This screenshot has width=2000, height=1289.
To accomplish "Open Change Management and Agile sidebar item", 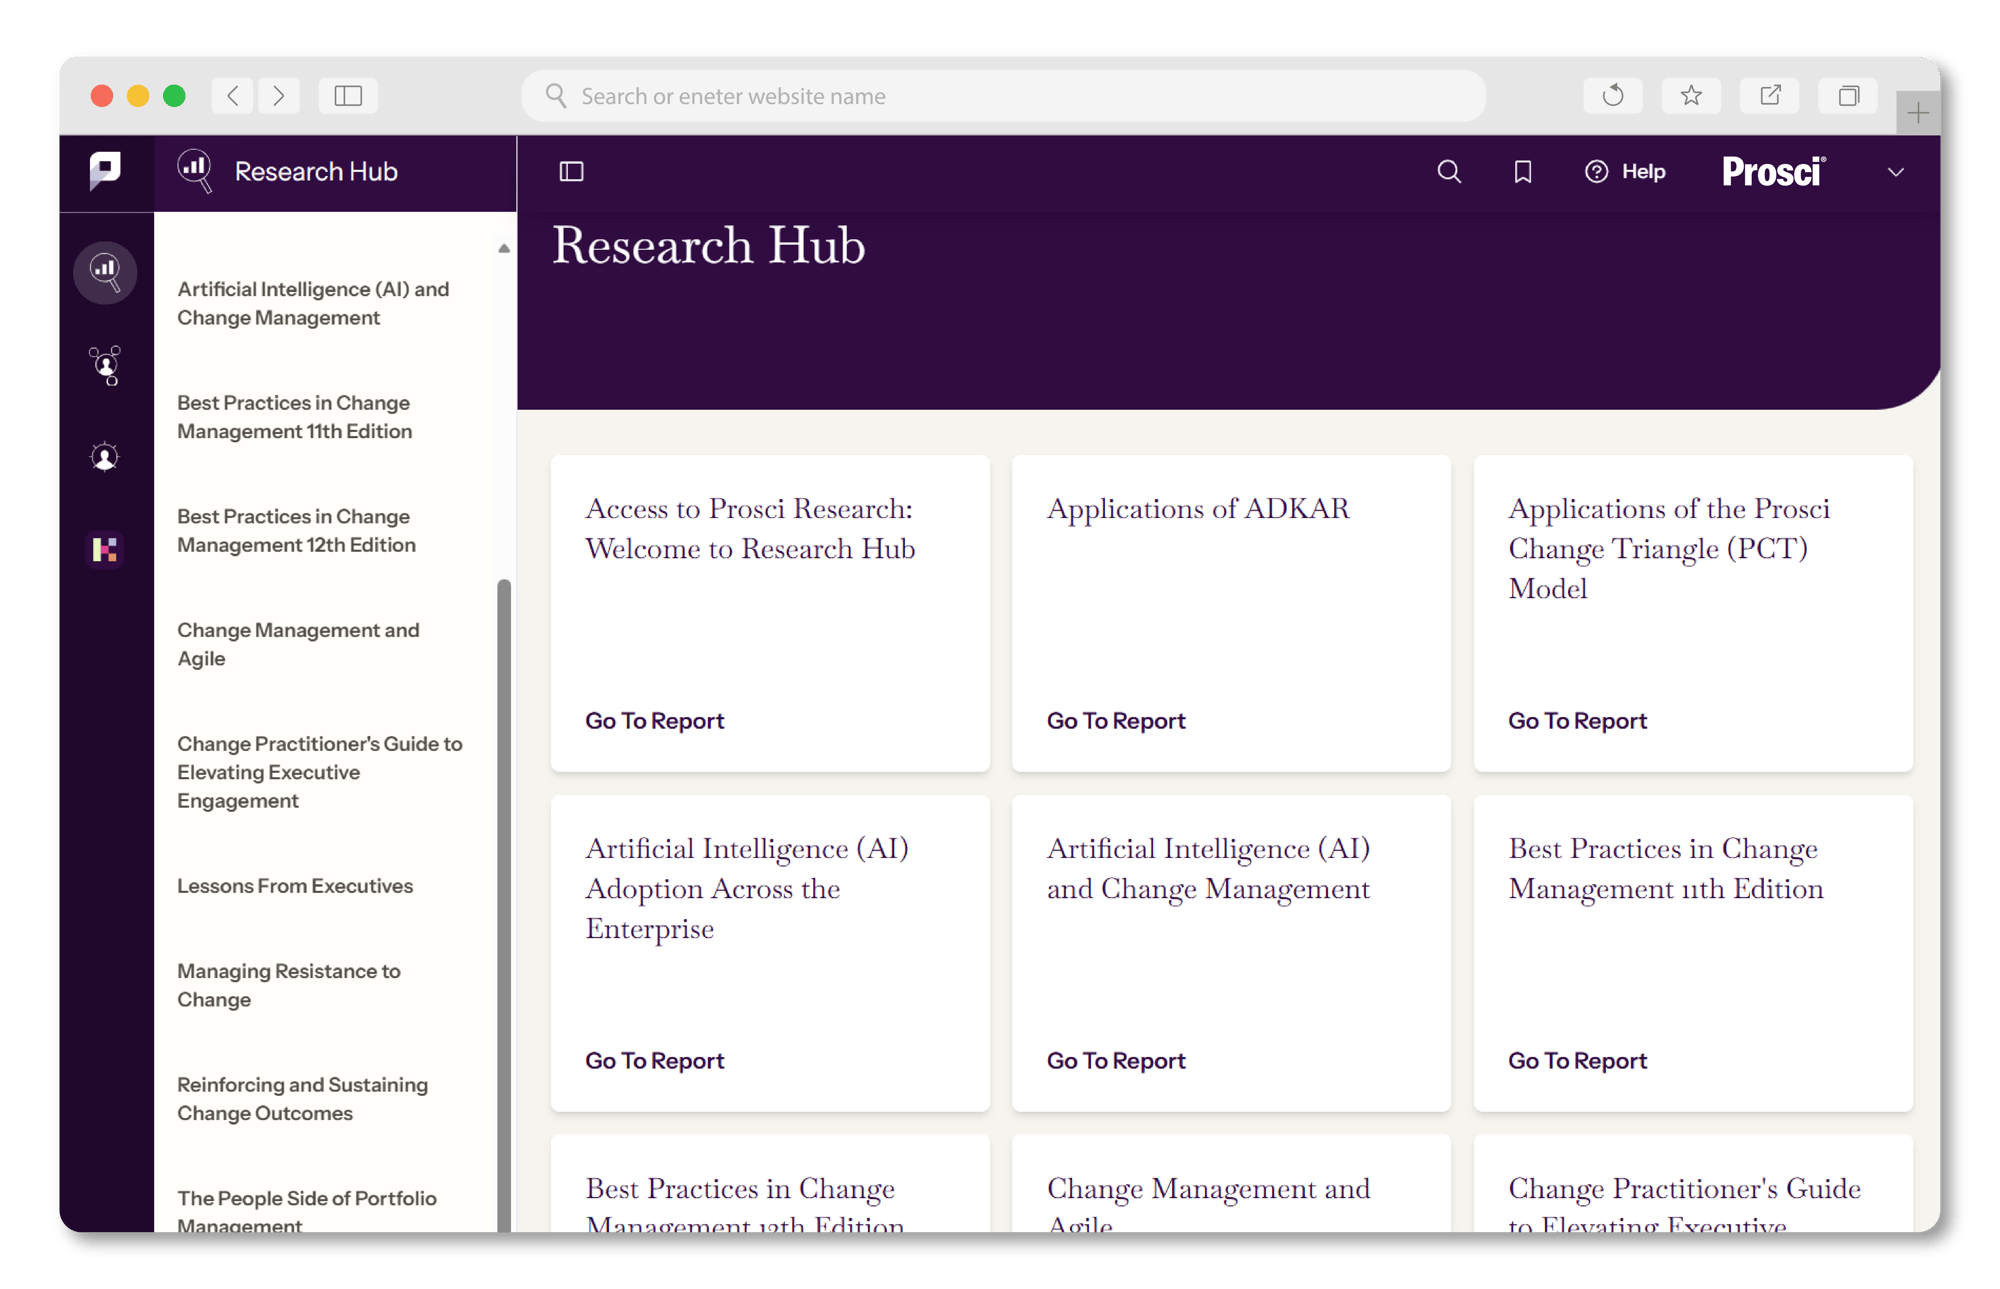I will point(298,645).
